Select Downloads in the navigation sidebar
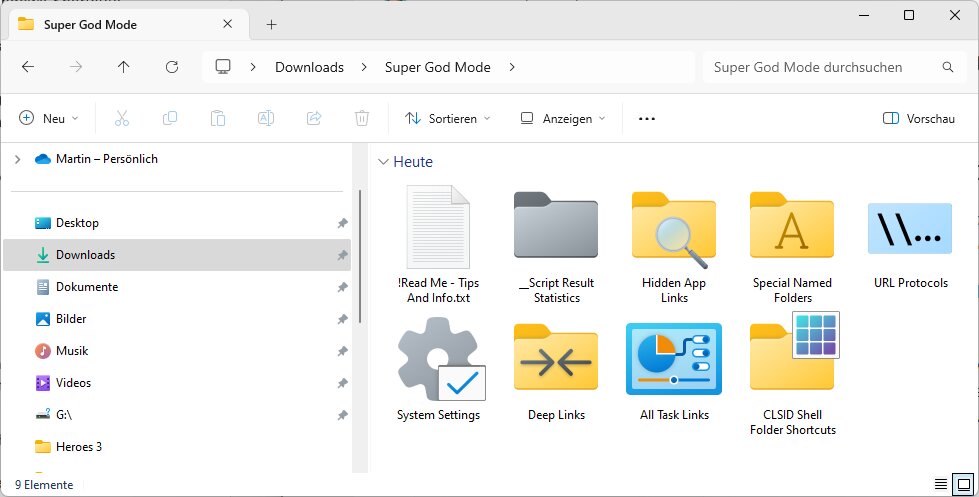979x497 pixels. [x=85, y=255]
